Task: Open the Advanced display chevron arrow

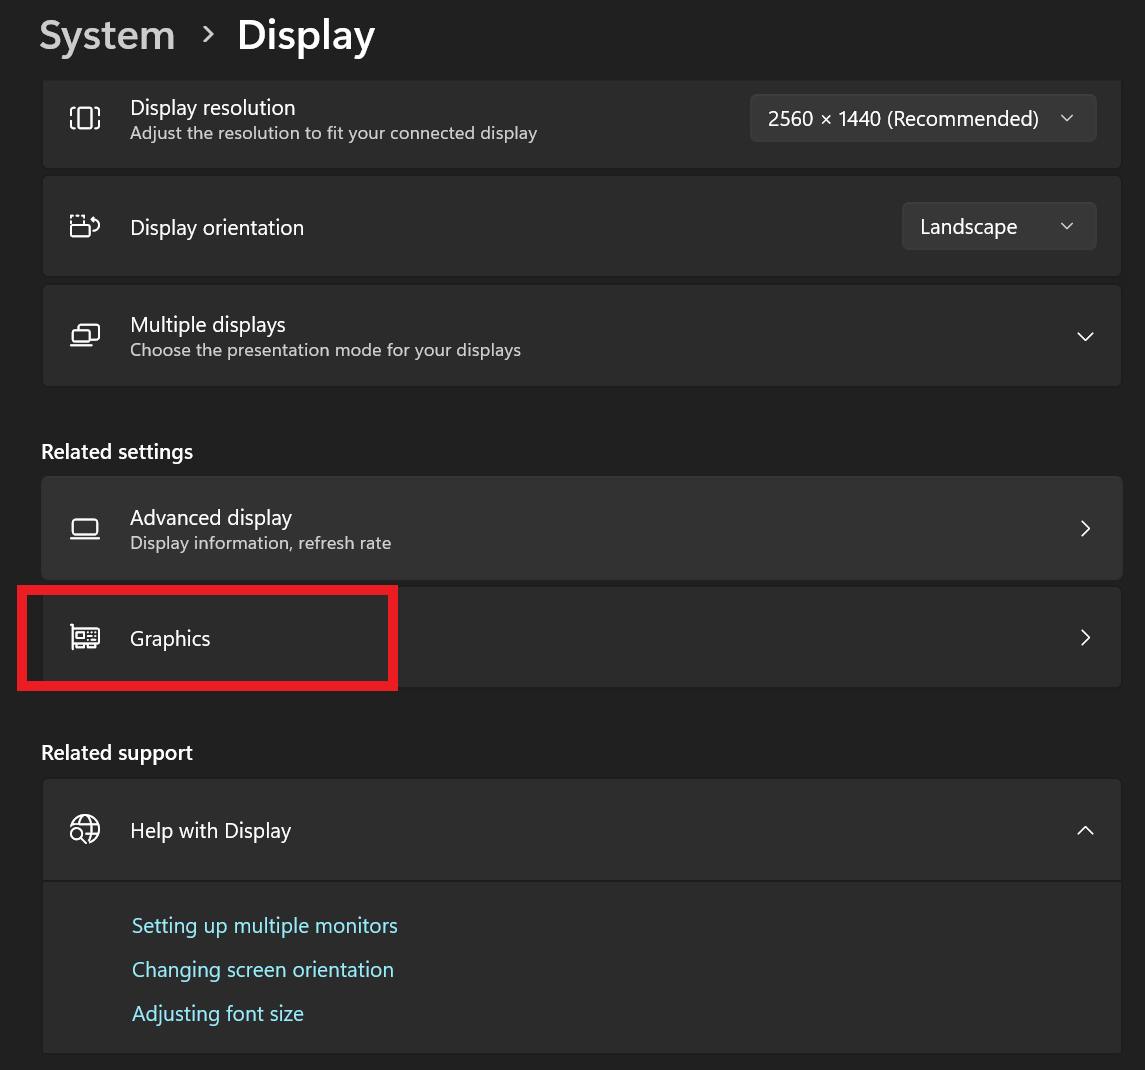Action: pos(1085,528)
